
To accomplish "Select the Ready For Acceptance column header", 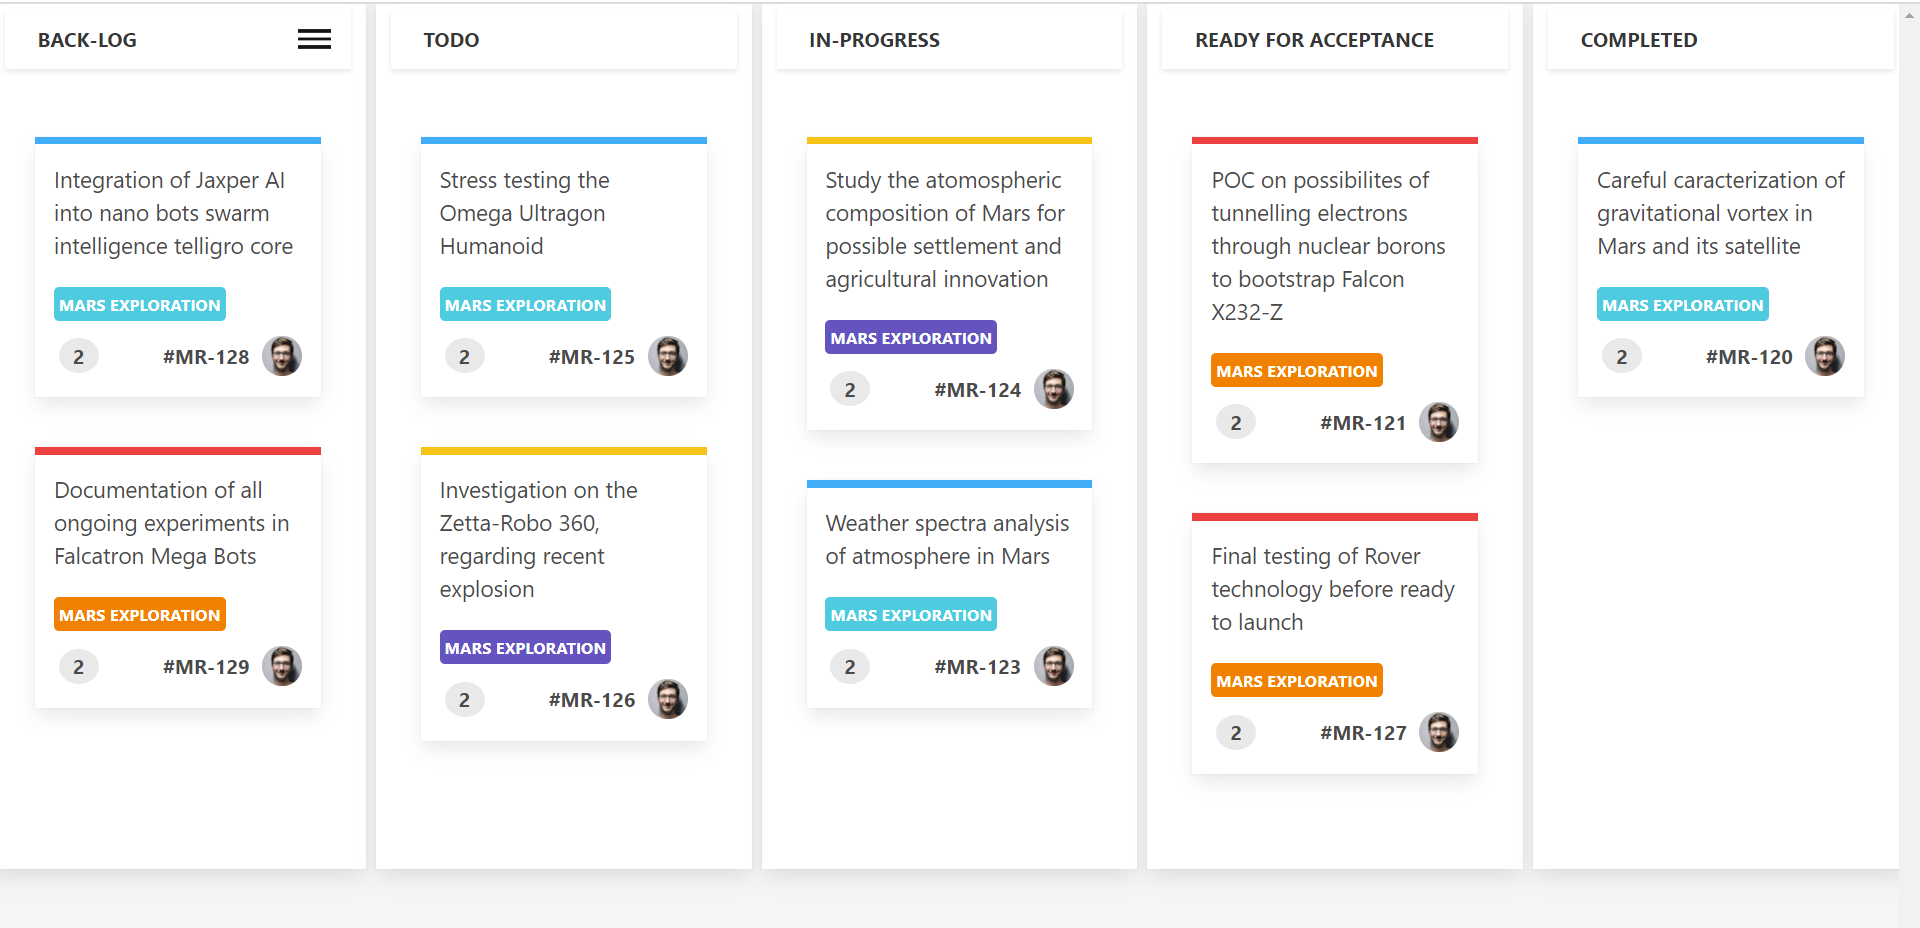I will click(1314, 40).
